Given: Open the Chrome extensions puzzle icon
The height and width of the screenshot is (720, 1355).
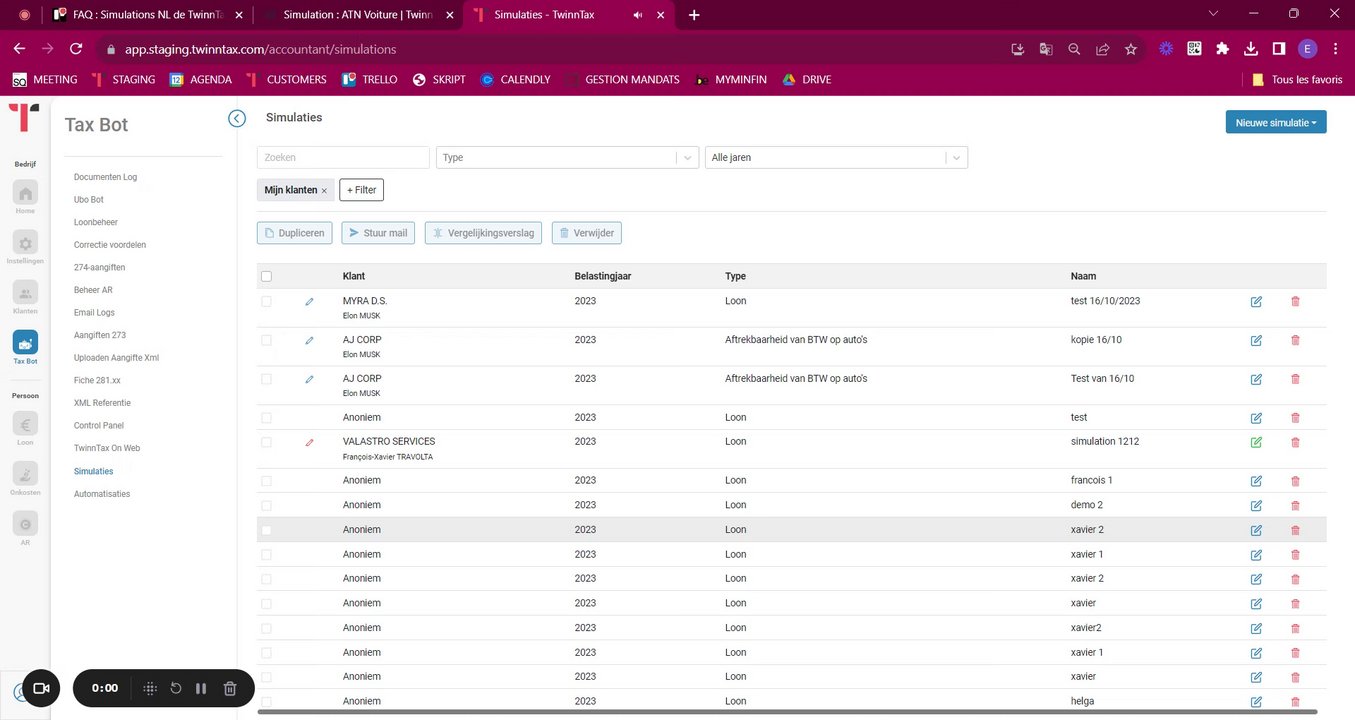Looking at the screenshot, I should coord(1222,49).
